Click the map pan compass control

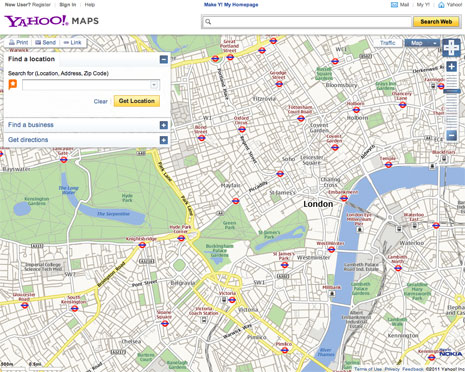(451, 48)
